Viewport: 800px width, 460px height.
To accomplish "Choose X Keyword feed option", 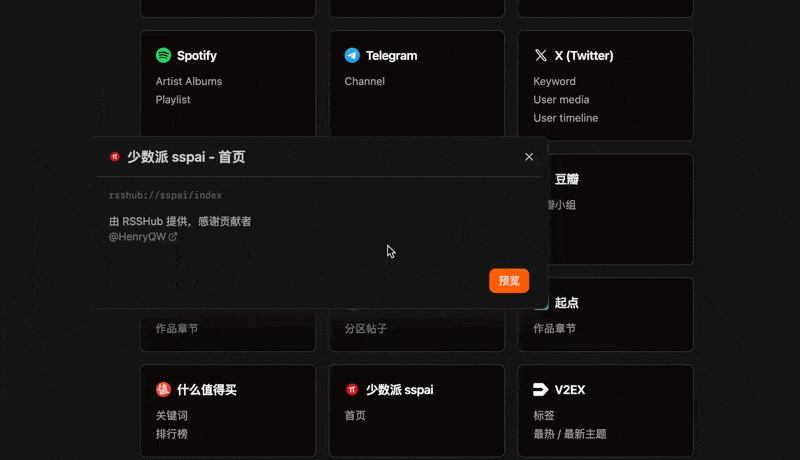I will (555, 81).
